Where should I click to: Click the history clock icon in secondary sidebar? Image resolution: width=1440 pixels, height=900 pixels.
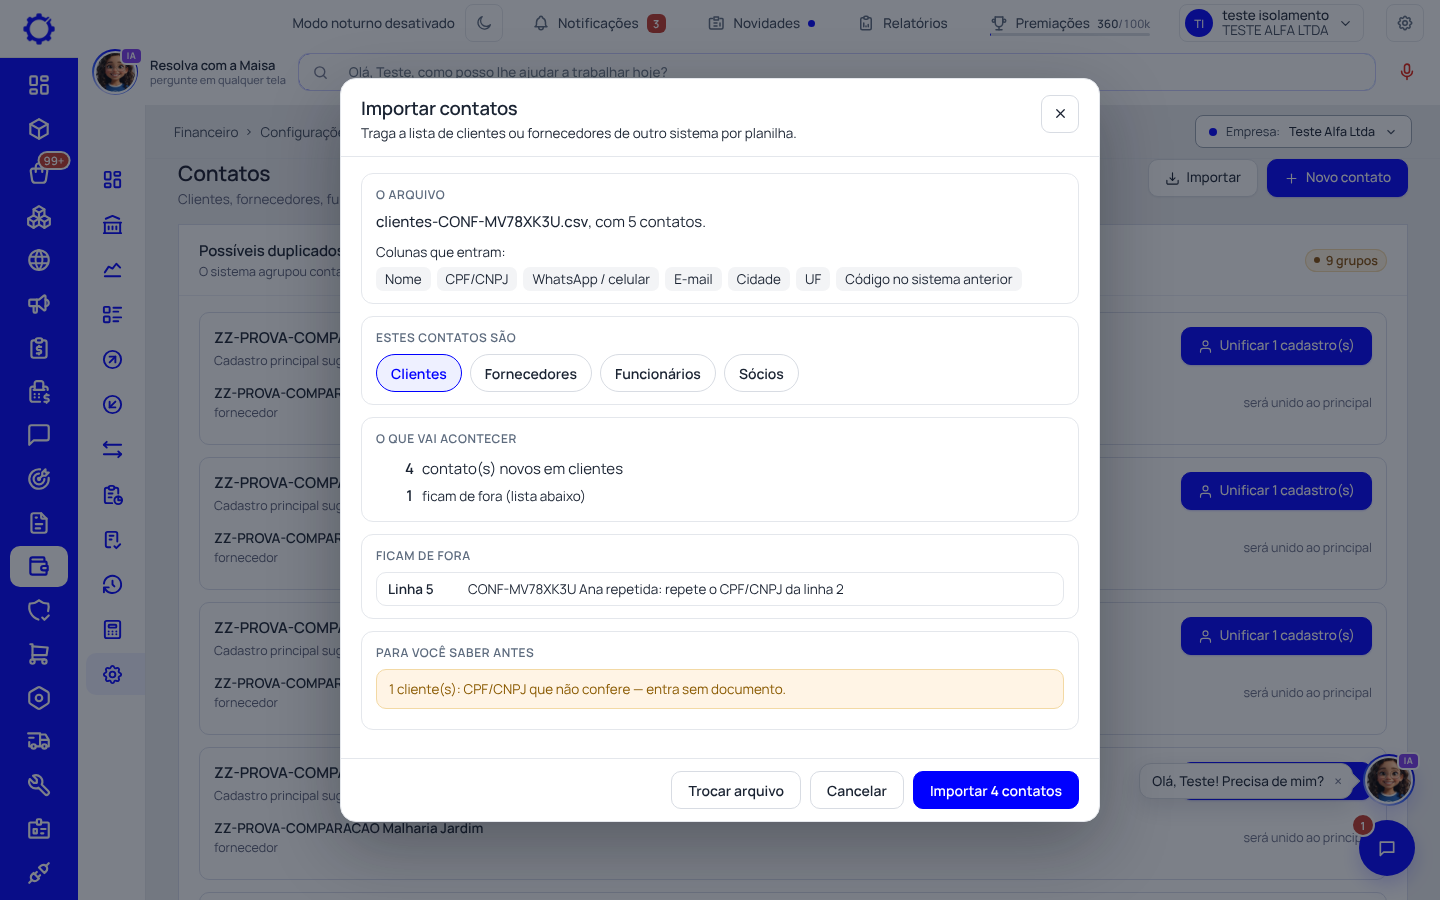(x=113, y=585)
